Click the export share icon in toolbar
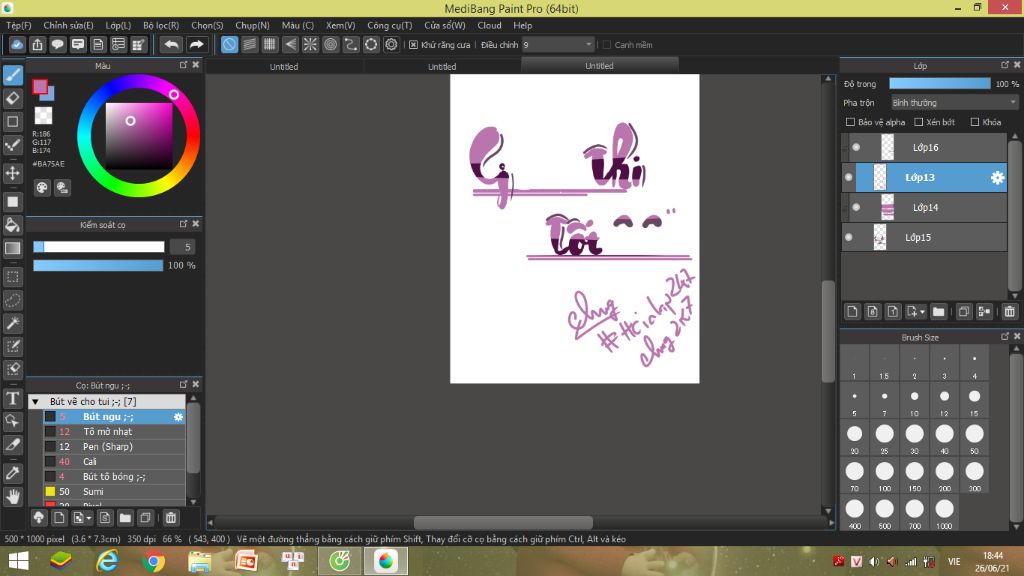1024x576 pixels. point(37,44)
